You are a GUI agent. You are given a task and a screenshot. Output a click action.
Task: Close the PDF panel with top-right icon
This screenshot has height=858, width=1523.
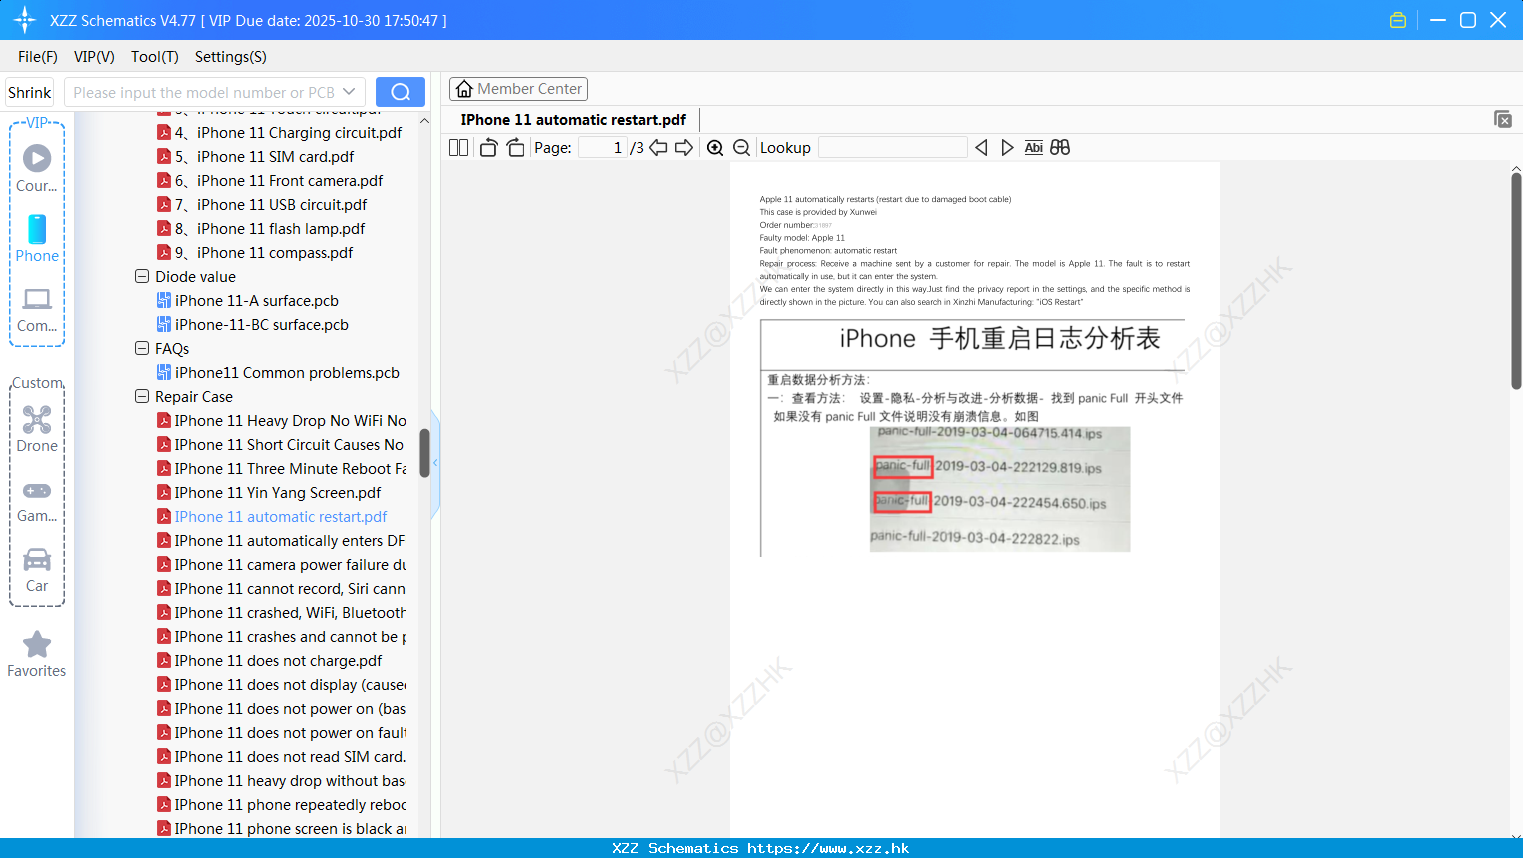tap(1502, 119)
